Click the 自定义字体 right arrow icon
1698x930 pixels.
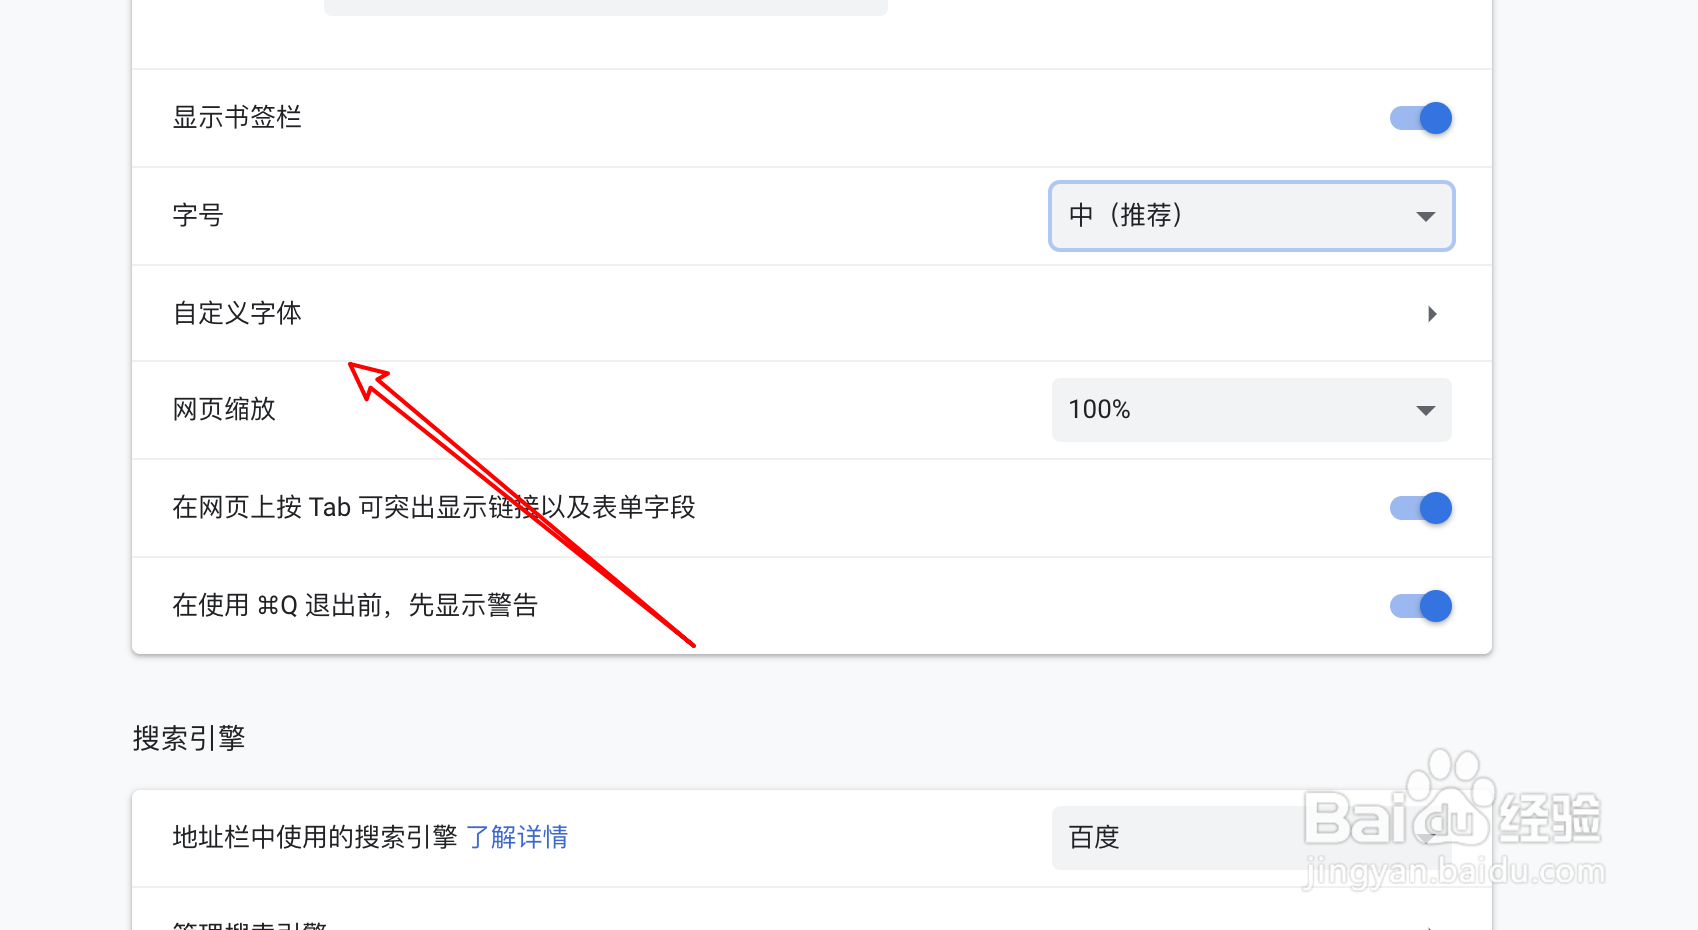1432,314
